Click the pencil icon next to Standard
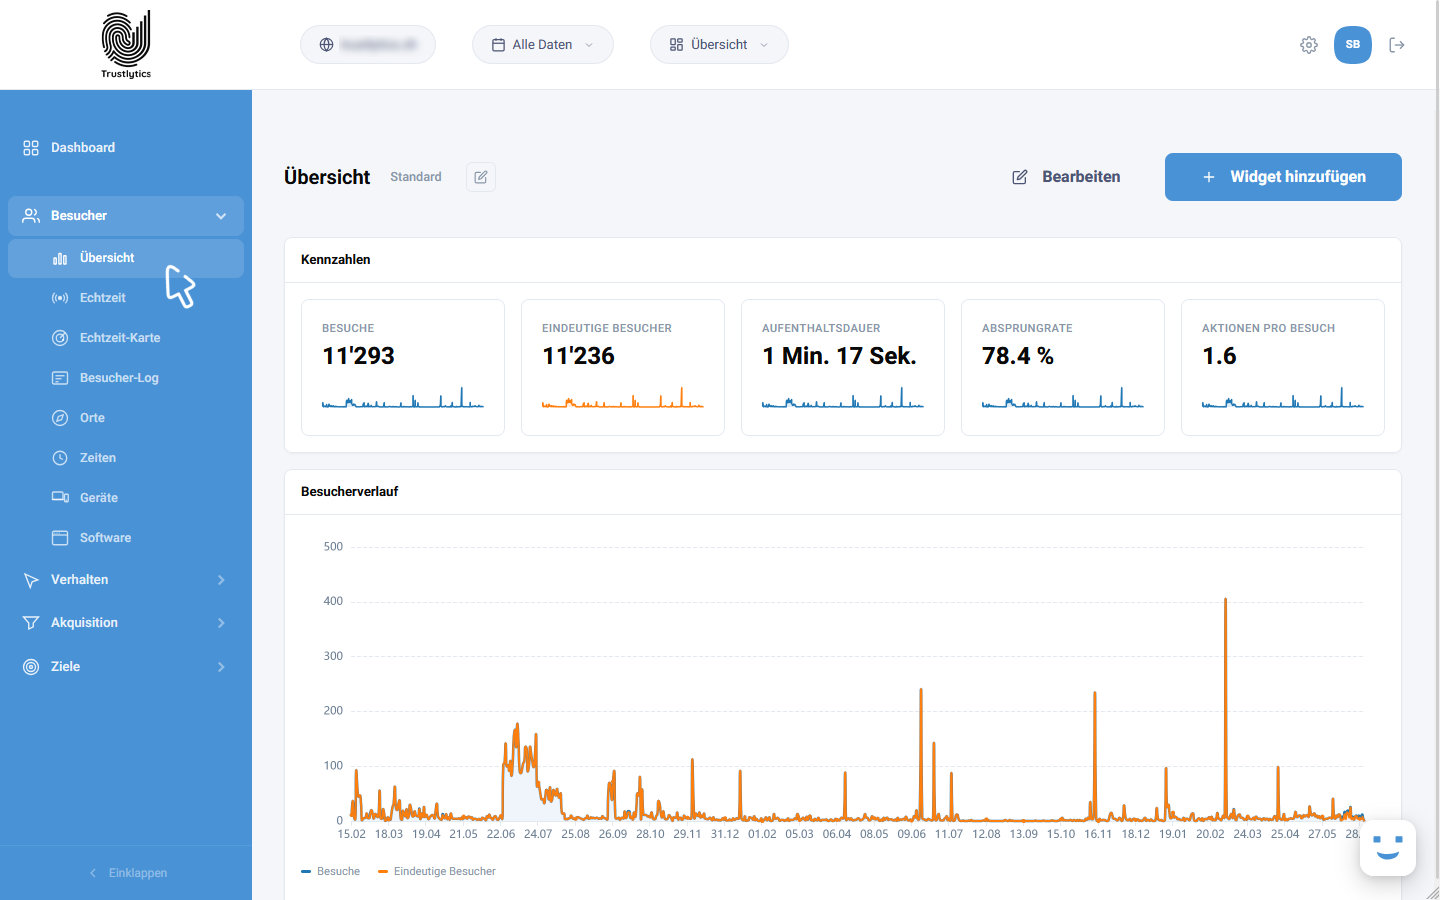Image resolution: width=1440 pixels, height=900 pixels. [481, 177]
